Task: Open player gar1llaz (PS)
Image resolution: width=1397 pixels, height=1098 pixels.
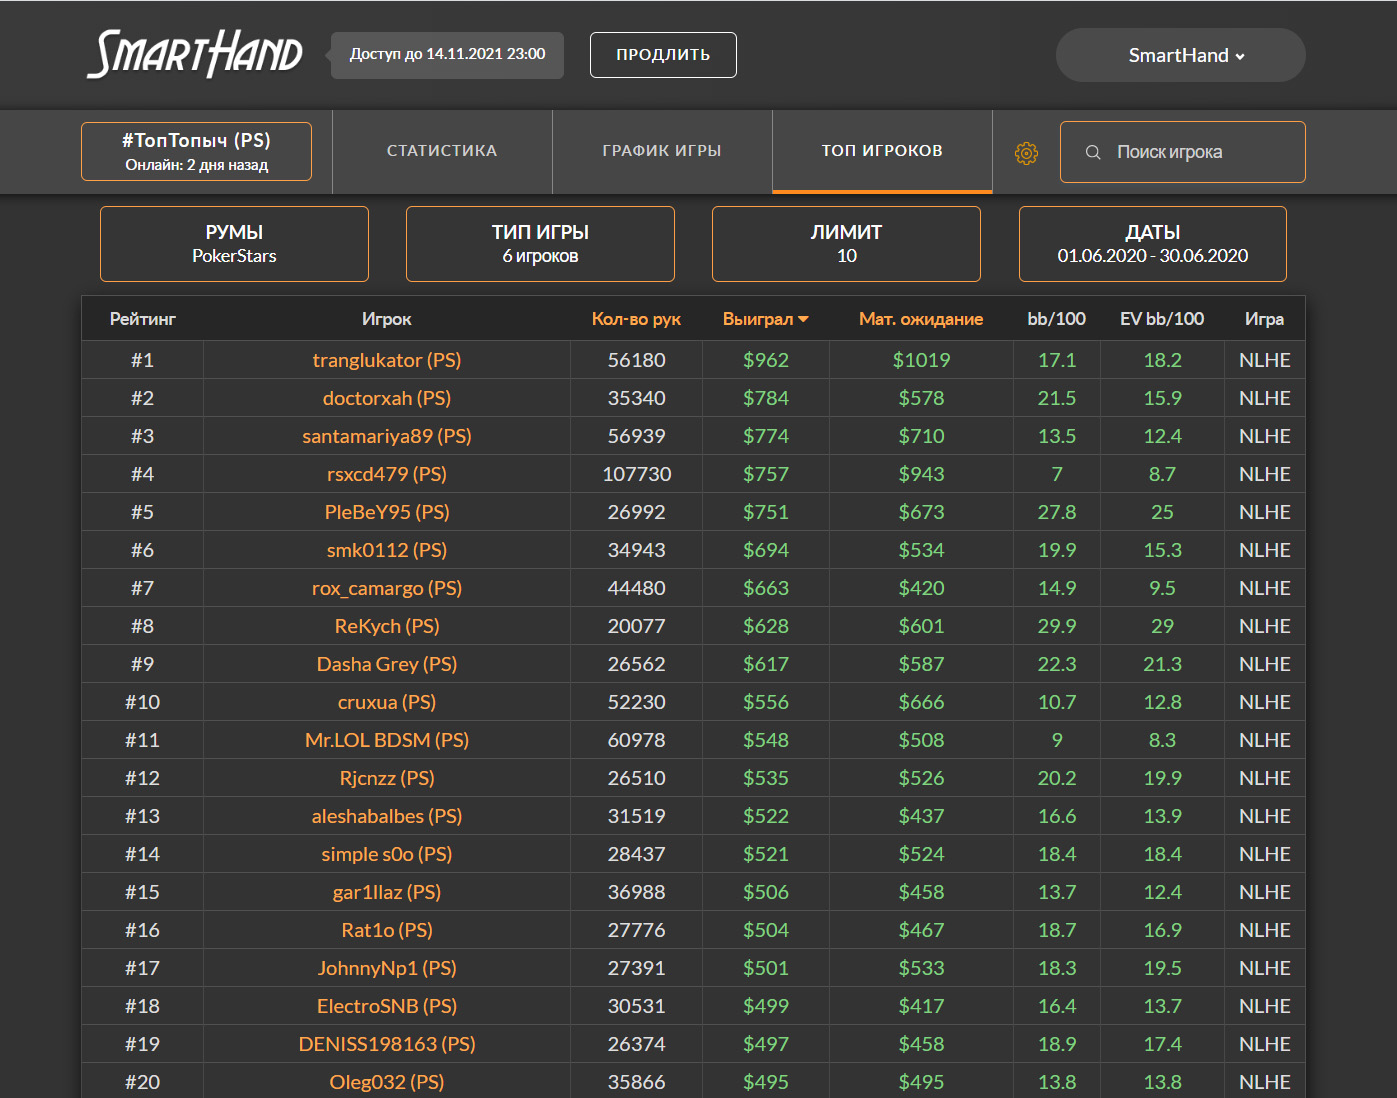Action: tap(387, 892)
